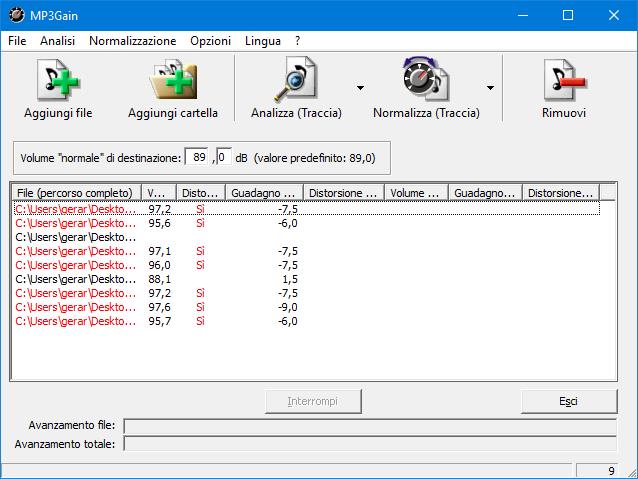Click the gain value -9,0
Image resolution: width=638 pixels, height=479 pixels.
[x=288, y=307]
